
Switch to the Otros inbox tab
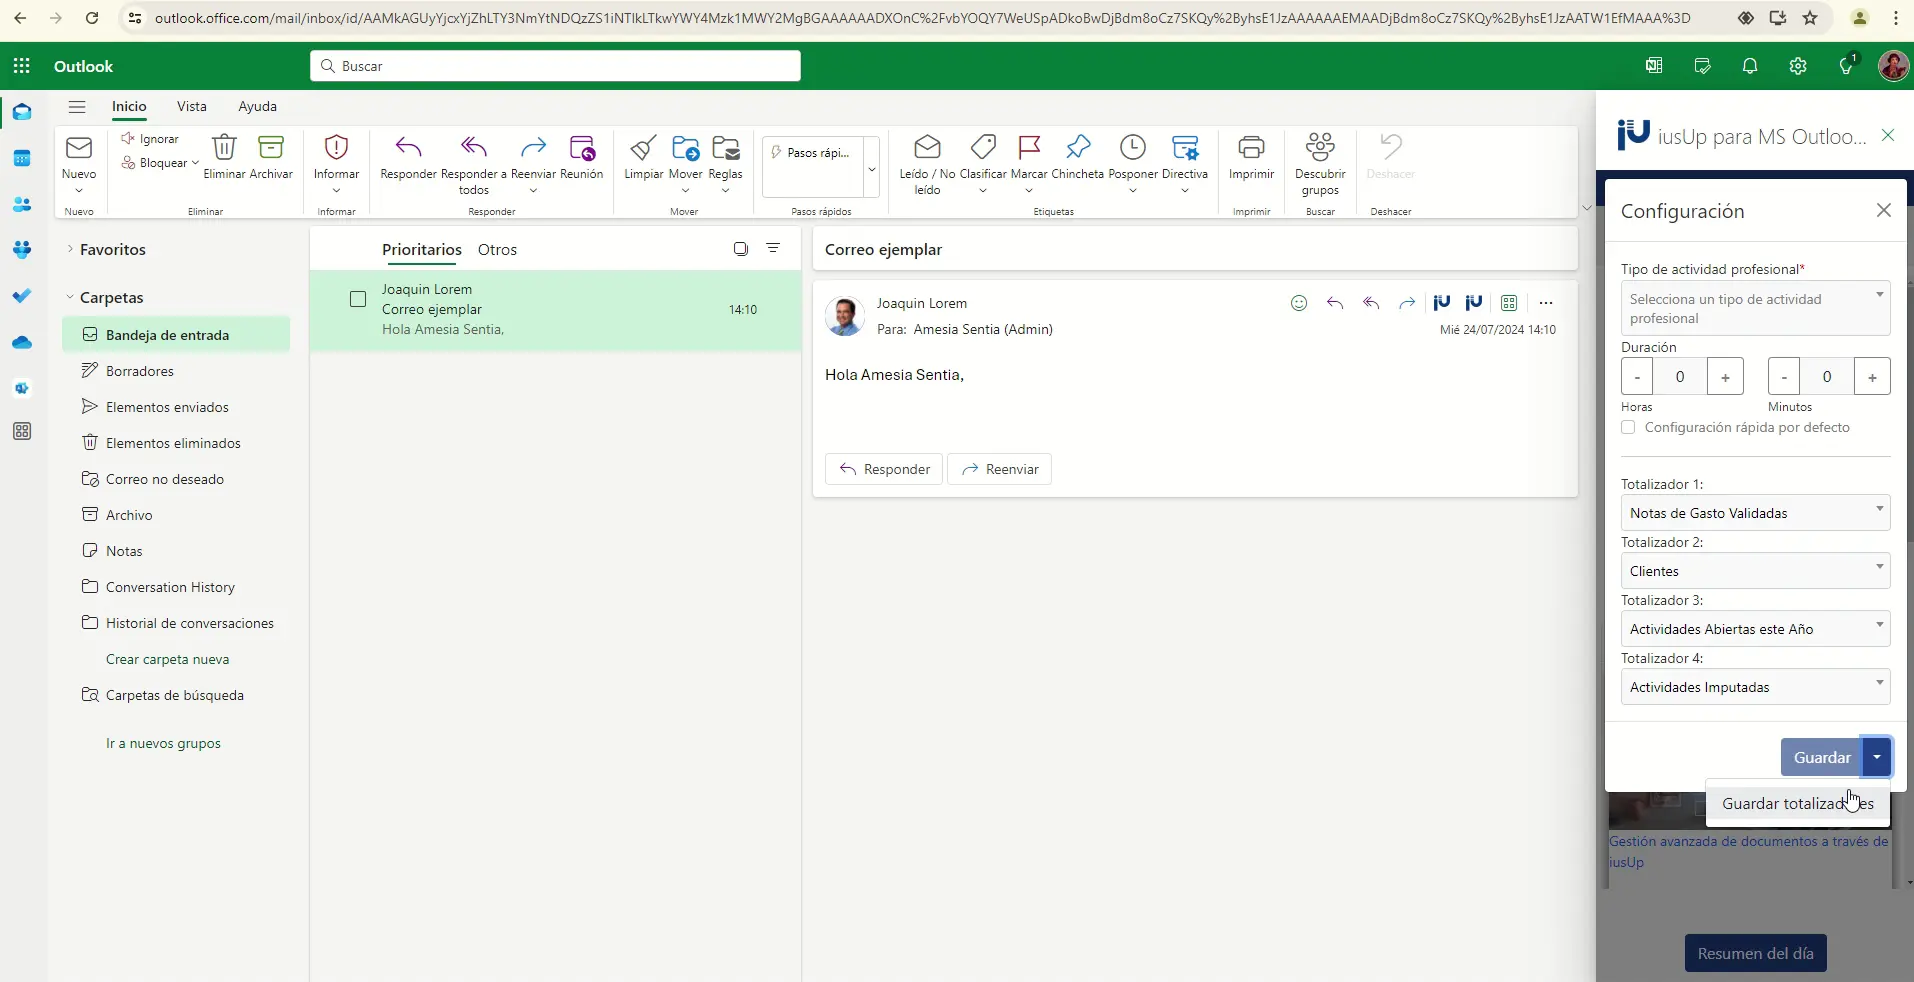click(497, 250)
